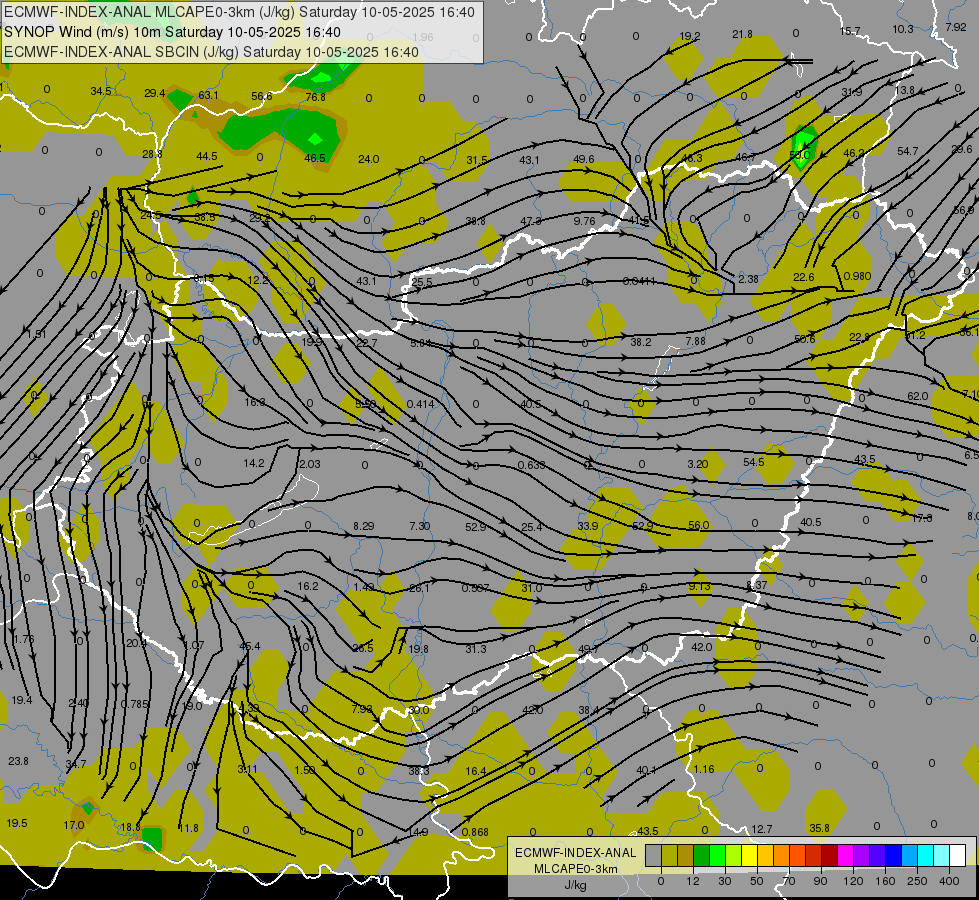The height and width of the screenshot is (900, 979).
Task: Click the 2.38 value on the map
Action: [x=748, y=279]
